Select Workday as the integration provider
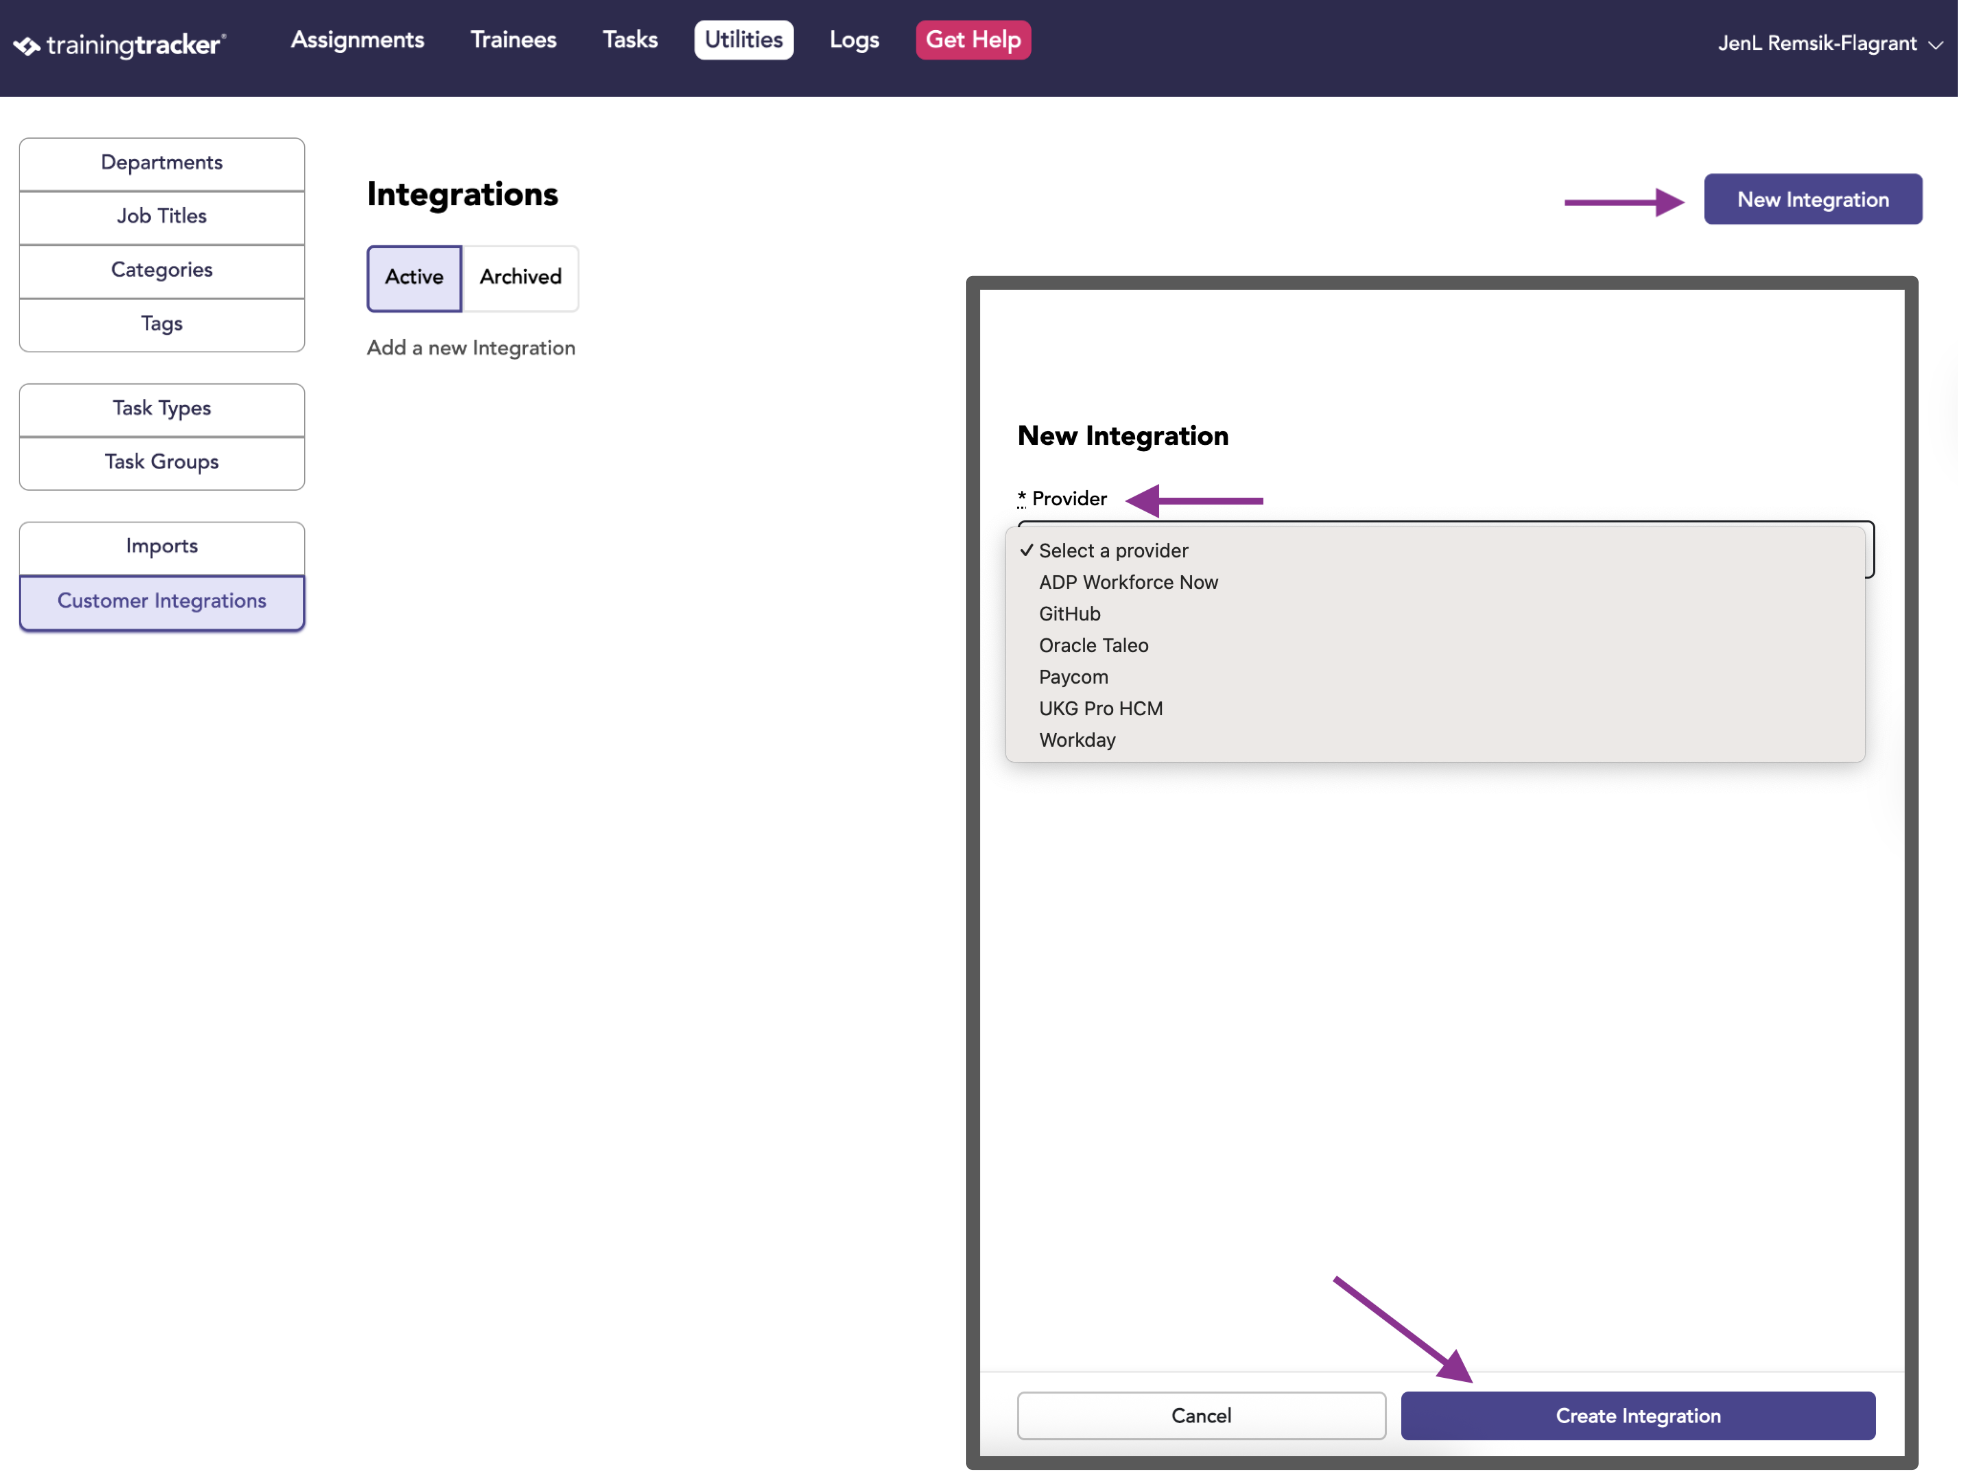Screen dimensions: 1962x1478 click(1077, 740)
